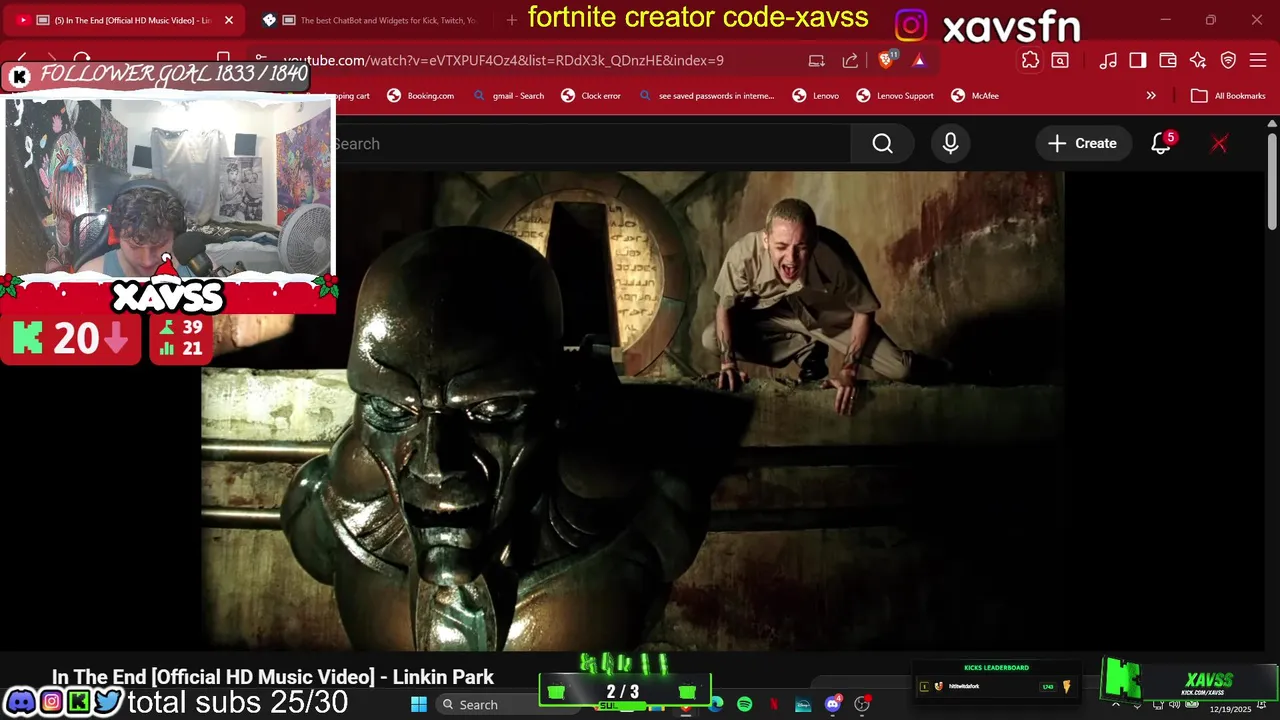Open the McAfee bookmark
This screenshot has width=1280, height=720.
pyautogui.click(x=975, y=95)
